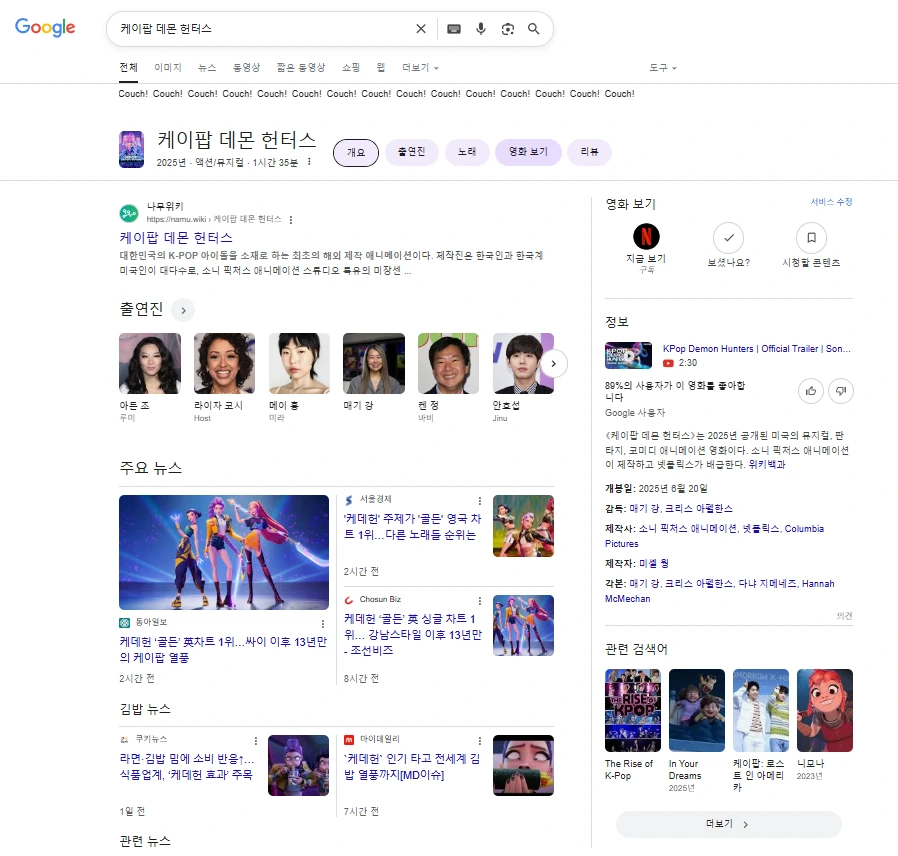Click the Google logo
The image size is (898, 856).
click(x=45, y=27)
